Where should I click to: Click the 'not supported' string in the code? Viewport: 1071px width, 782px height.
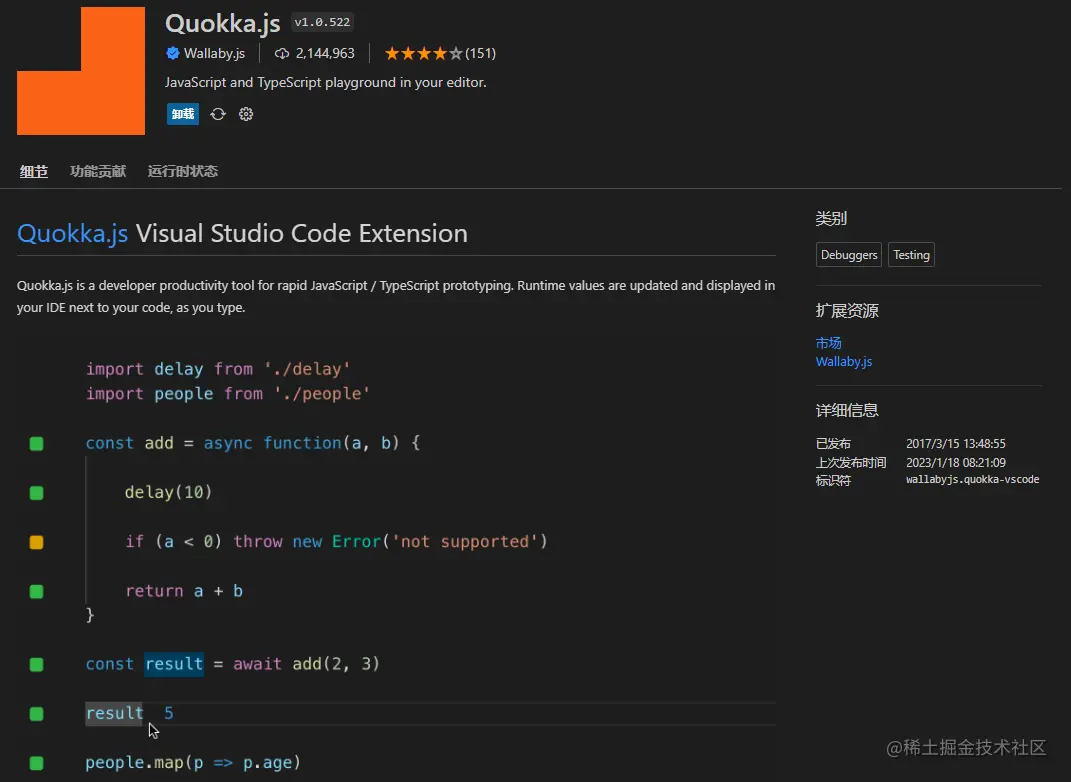tap(465, 542)
